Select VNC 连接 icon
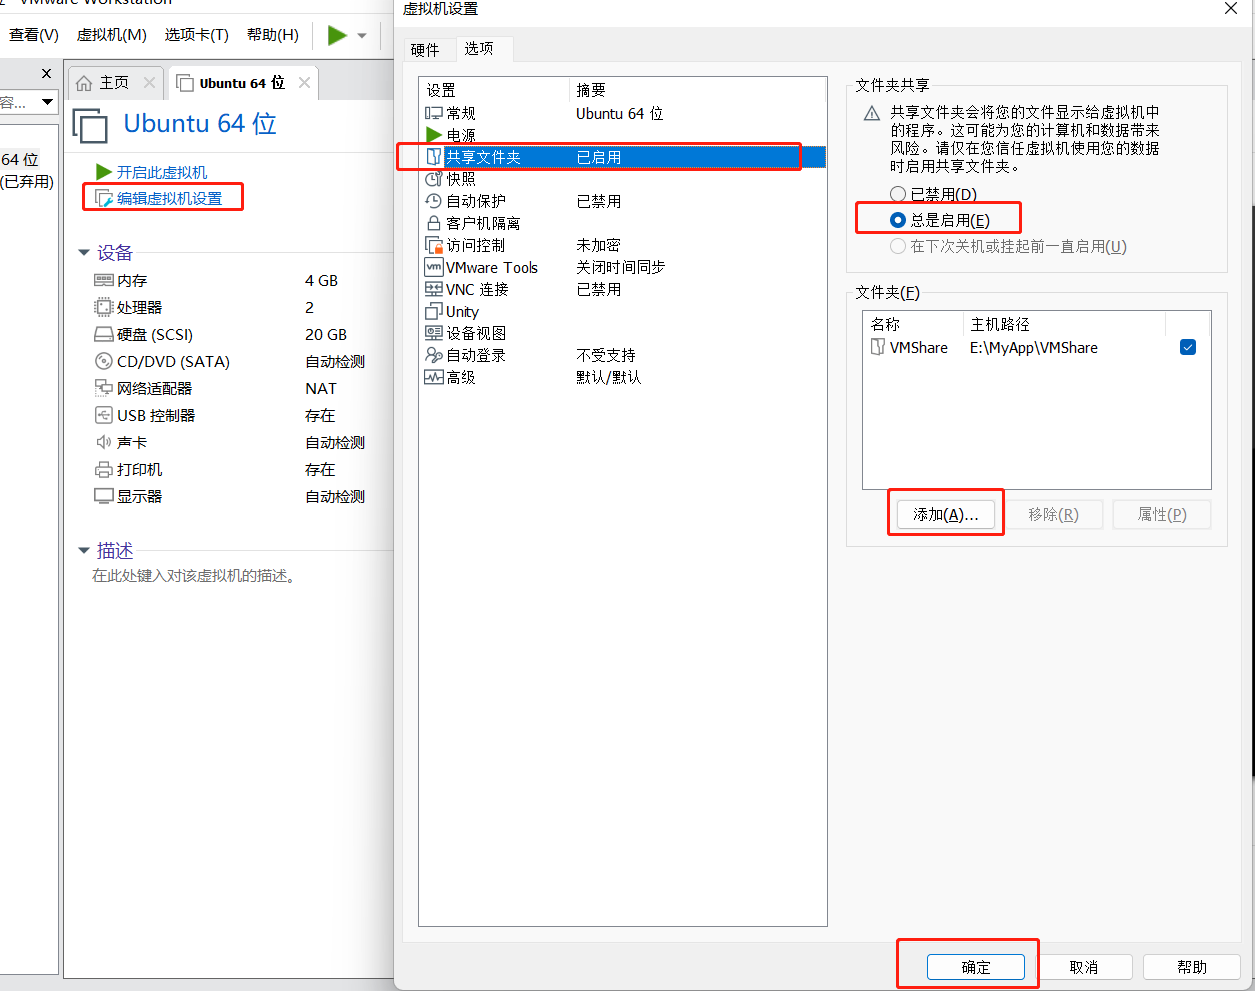This screenshot has width=1255, height=991. (x=434, y=289)
